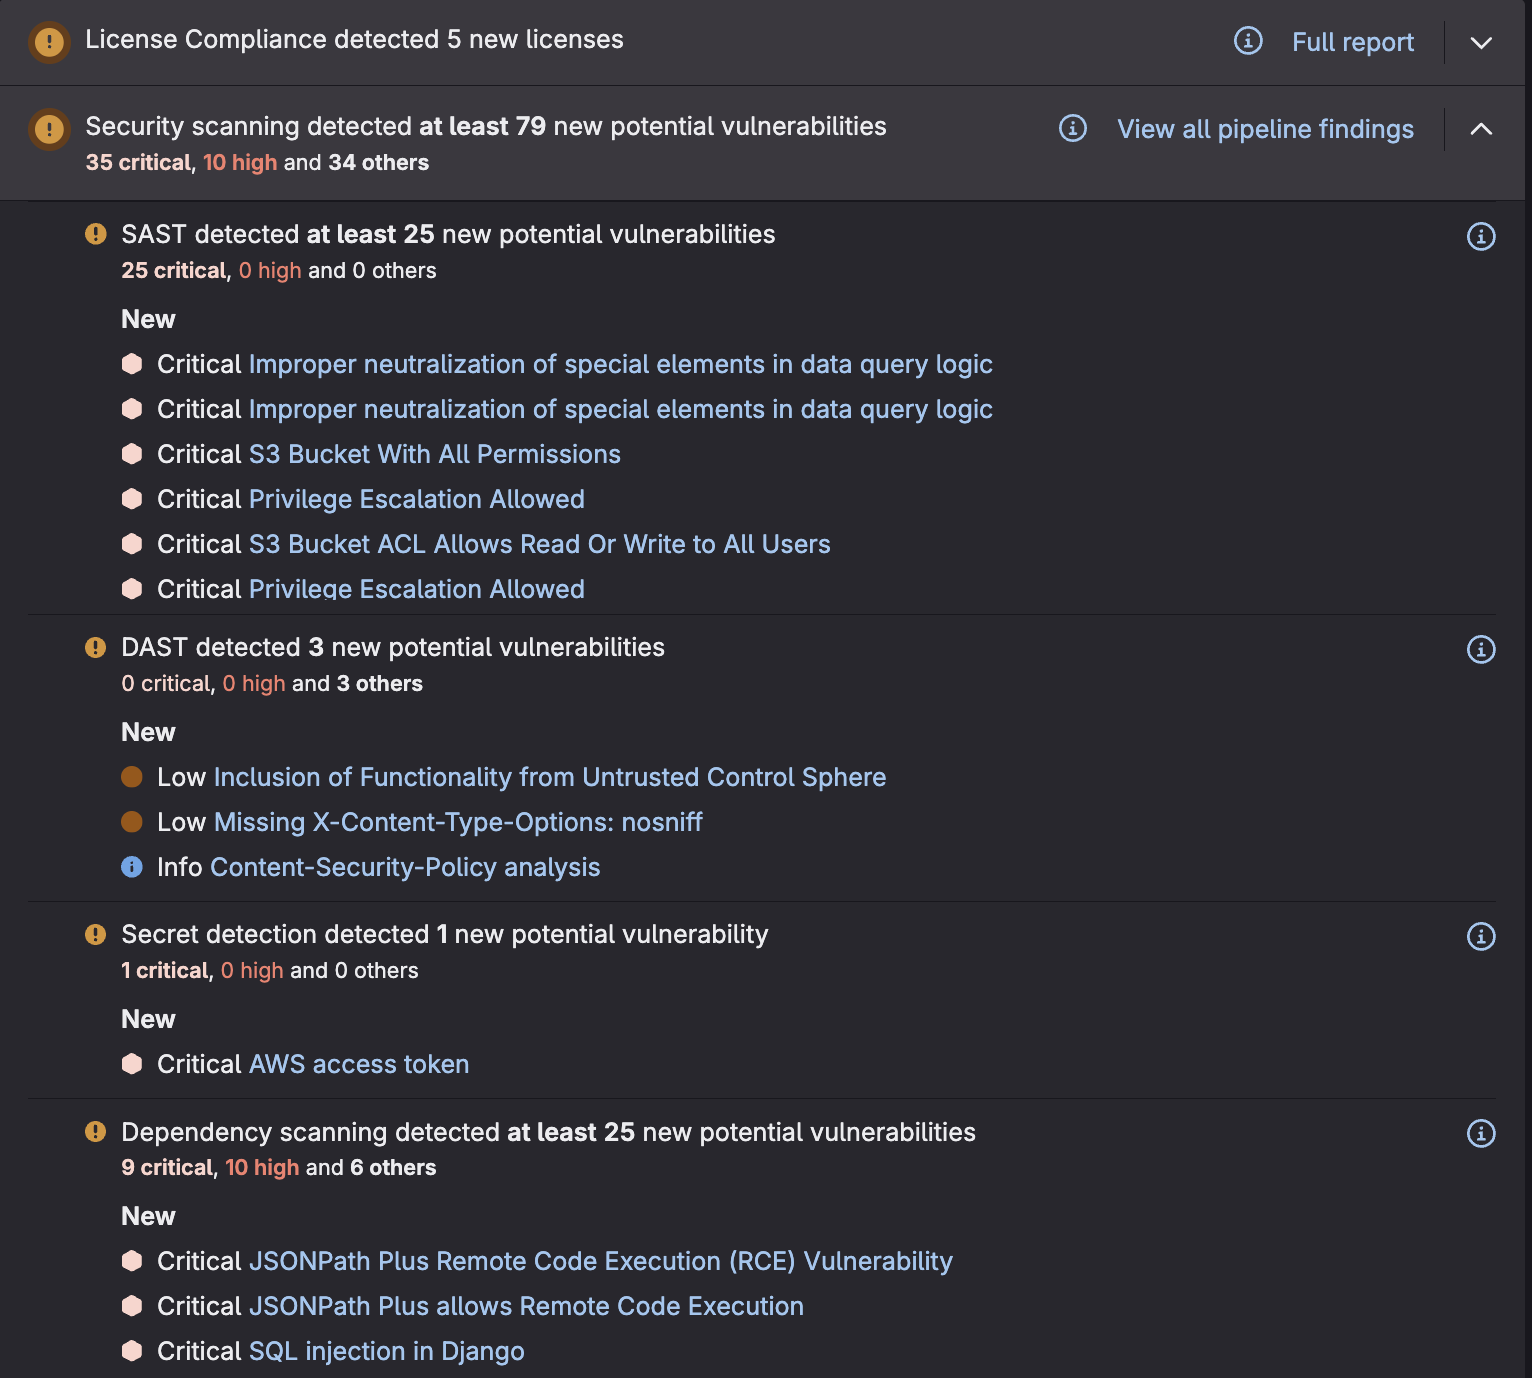Open the SAST section info icon

(1481, 236)
